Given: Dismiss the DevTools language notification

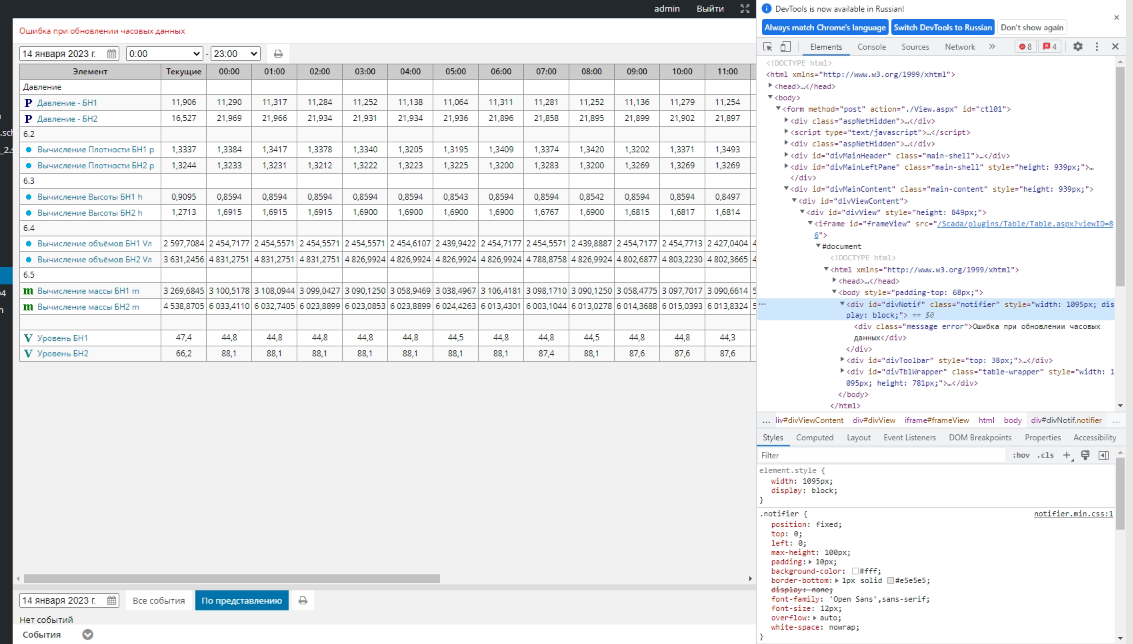Looking at the screenshot, I should pos(1116,17).
